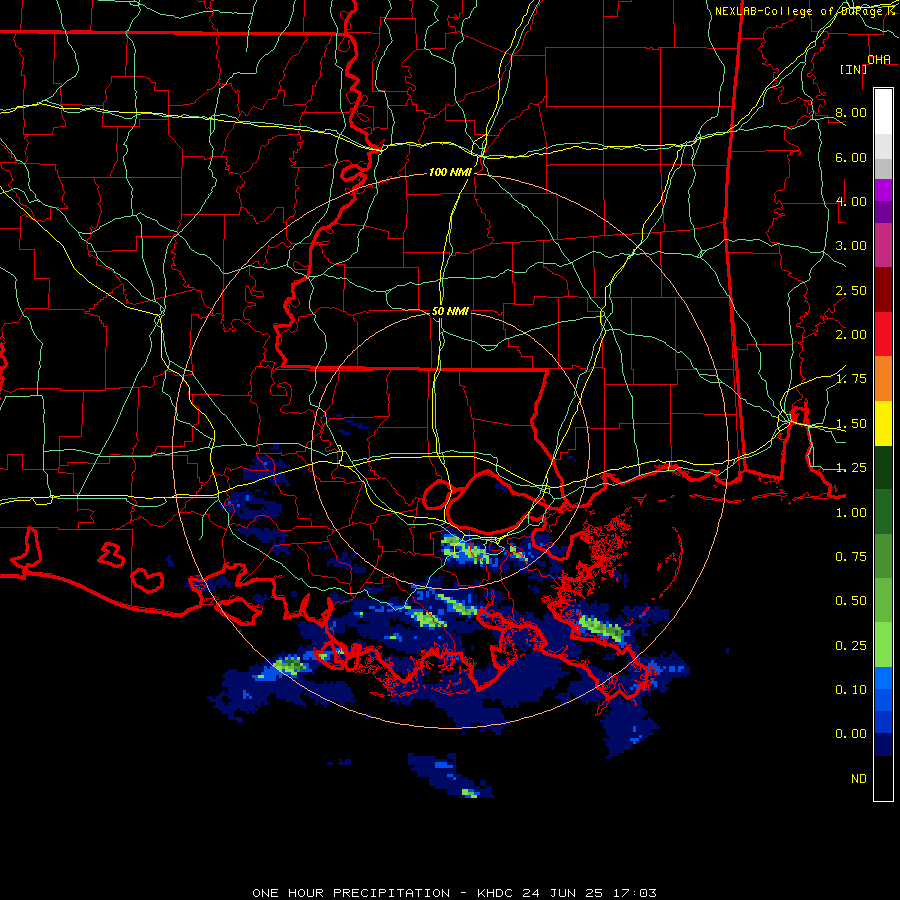Click the '4.00' scale label
The height and width of the screenshot is (900, 900).
coord(851,201)
